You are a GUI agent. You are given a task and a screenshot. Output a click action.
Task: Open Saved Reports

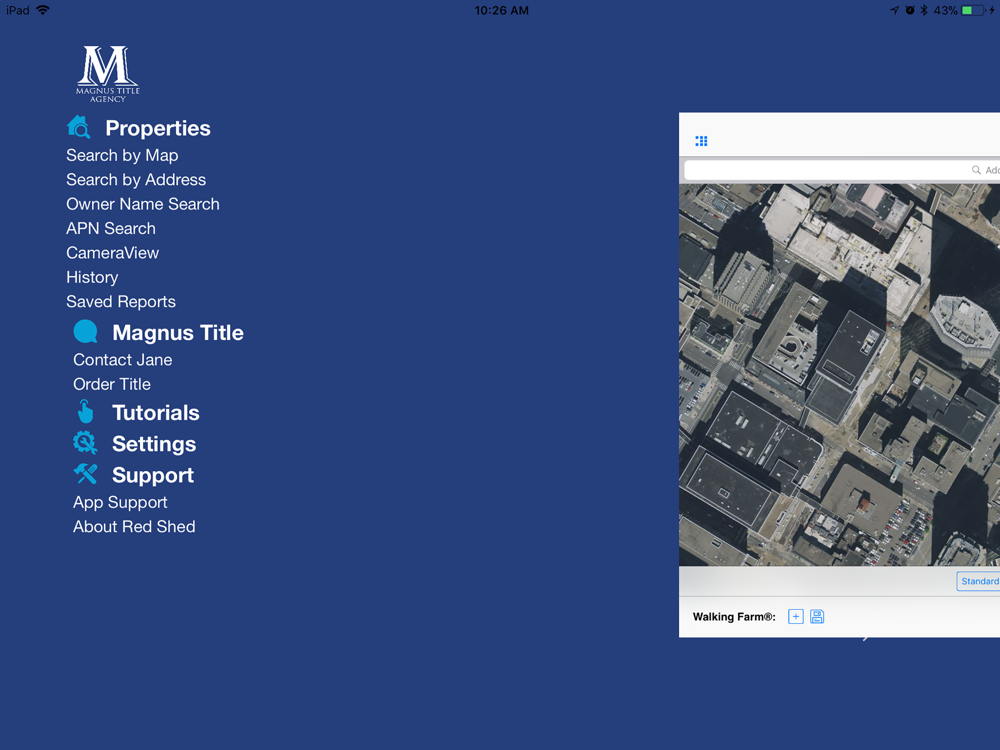(x=121, y=301)
